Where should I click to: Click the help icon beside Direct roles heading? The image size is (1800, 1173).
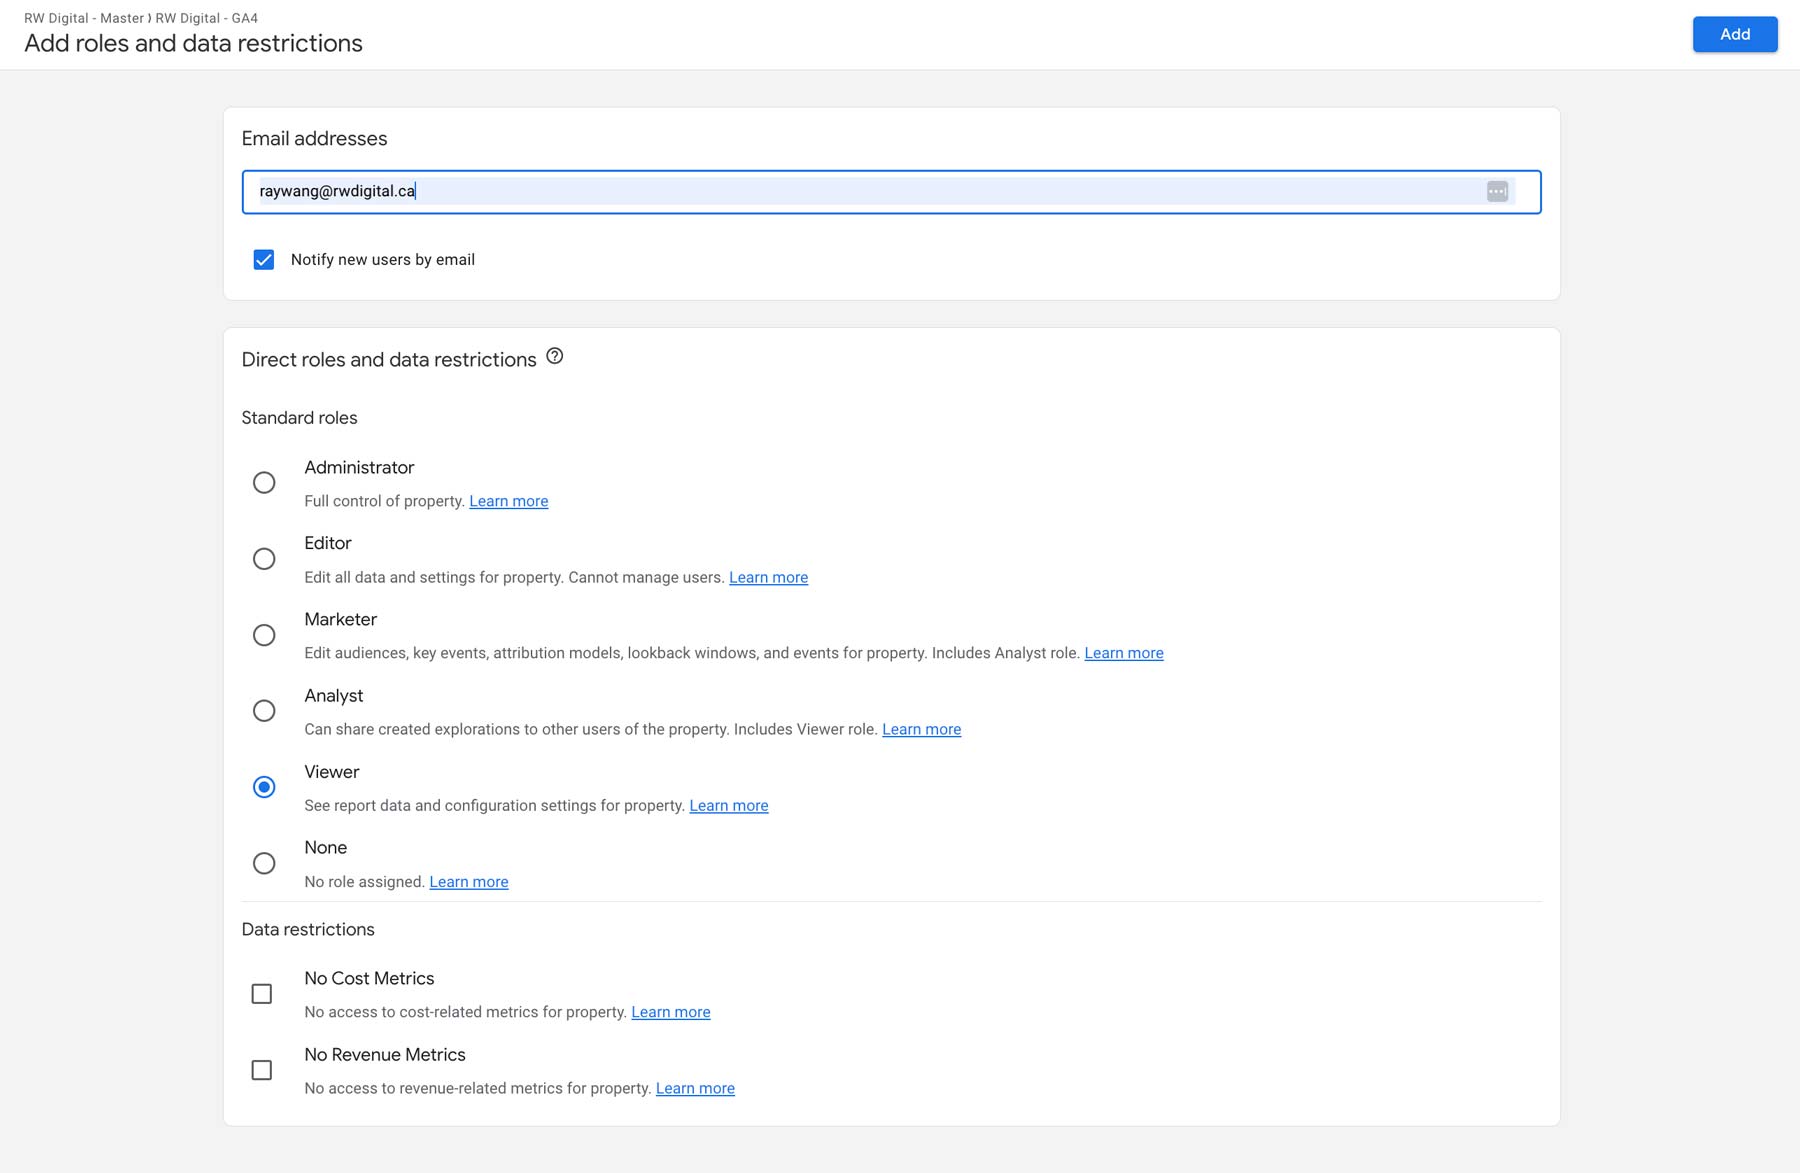(x=556, y=356)
